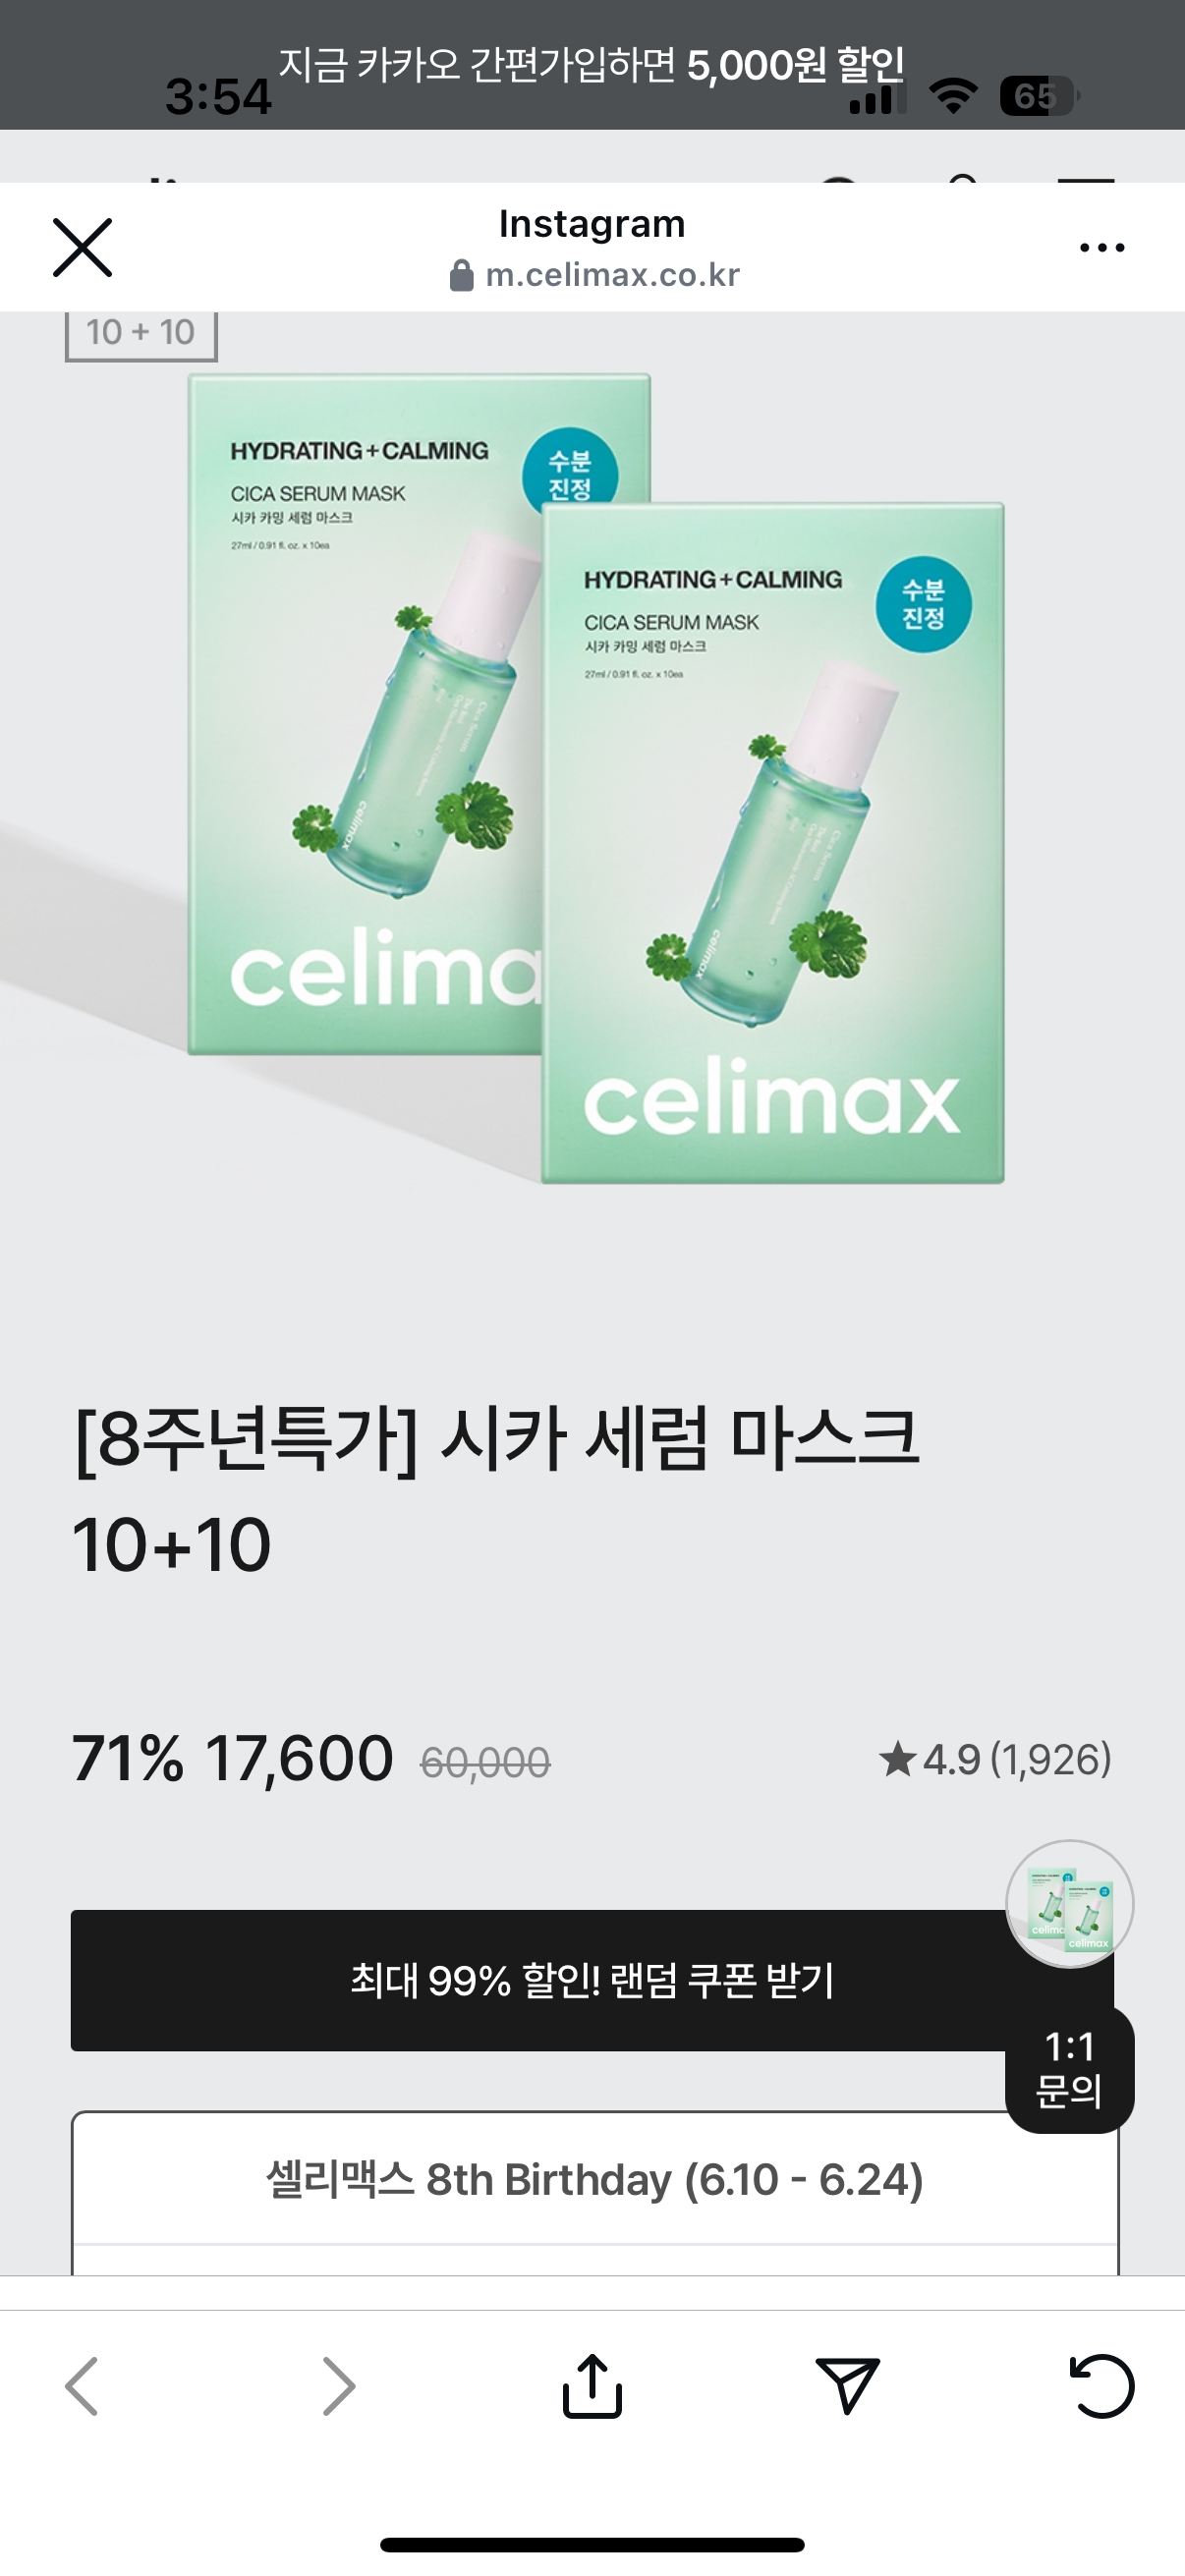The image size is (1185, 2576).
Task: Tap the 10 + 10 badge label
Action: point(141,333)
